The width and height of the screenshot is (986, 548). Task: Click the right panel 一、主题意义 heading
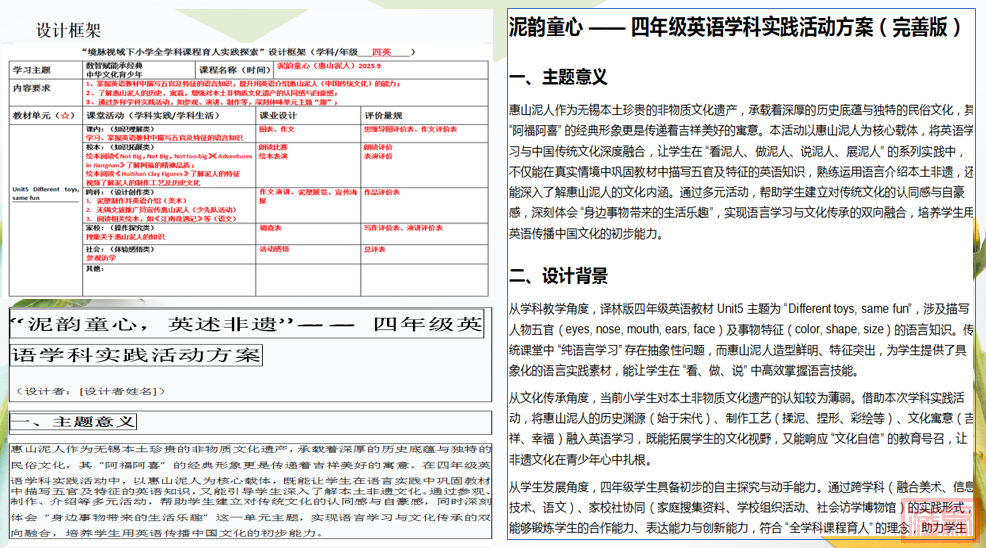(558, 77)
